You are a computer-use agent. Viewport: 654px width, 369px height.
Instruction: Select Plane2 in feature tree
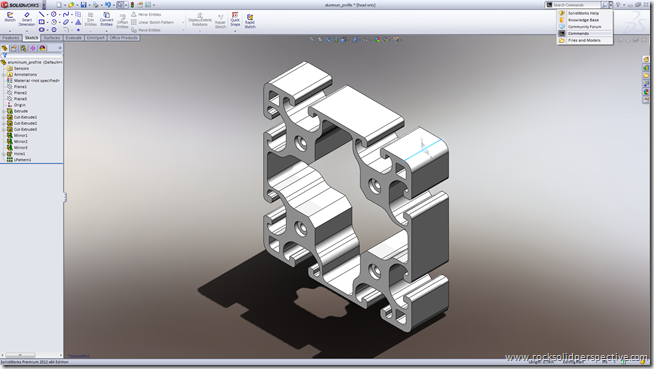(17, 93)
